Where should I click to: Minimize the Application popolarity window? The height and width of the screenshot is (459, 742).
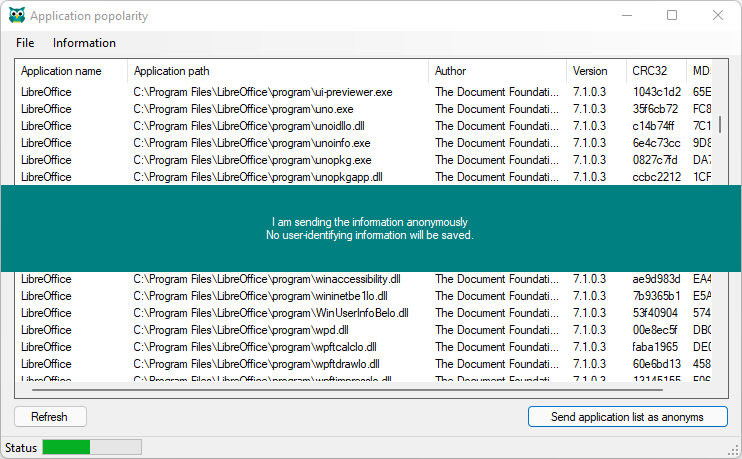627,15
